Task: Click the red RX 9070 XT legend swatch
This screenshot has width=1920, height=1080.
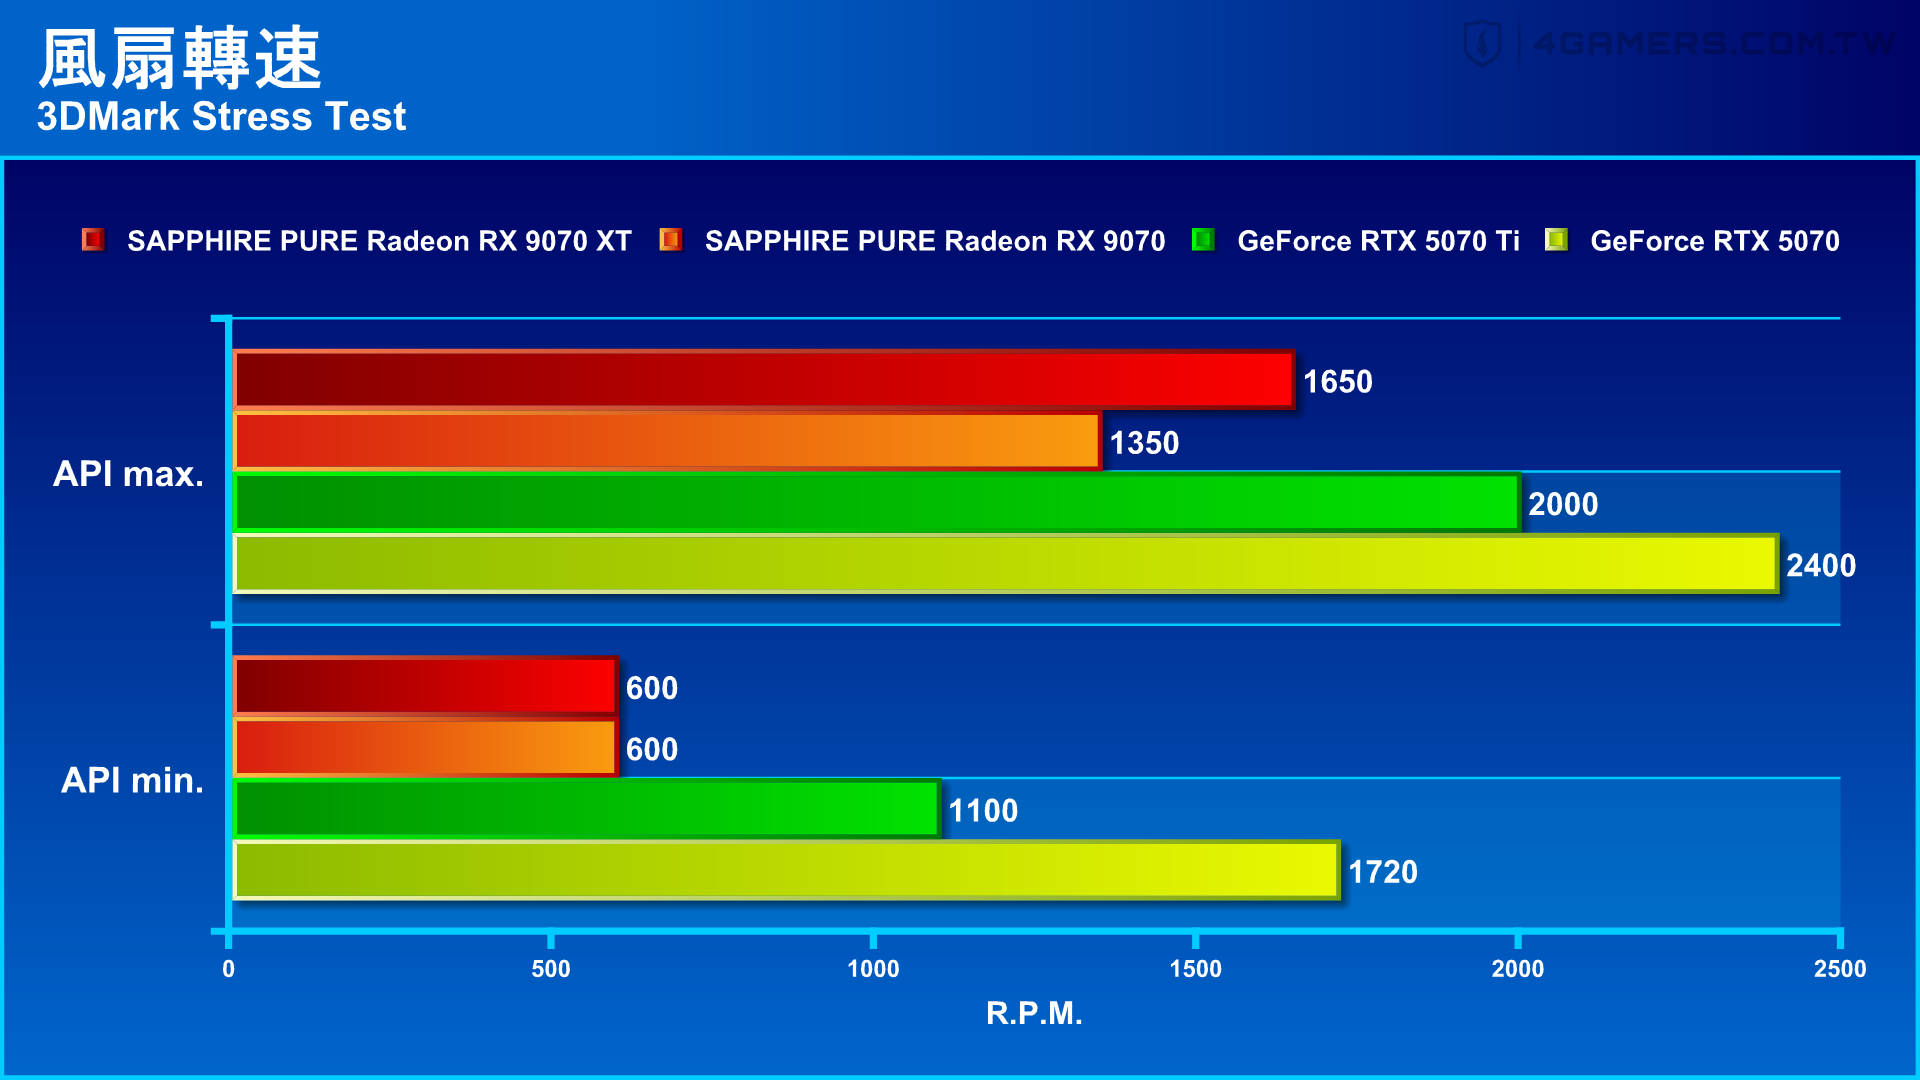Action: click(93, 240)
